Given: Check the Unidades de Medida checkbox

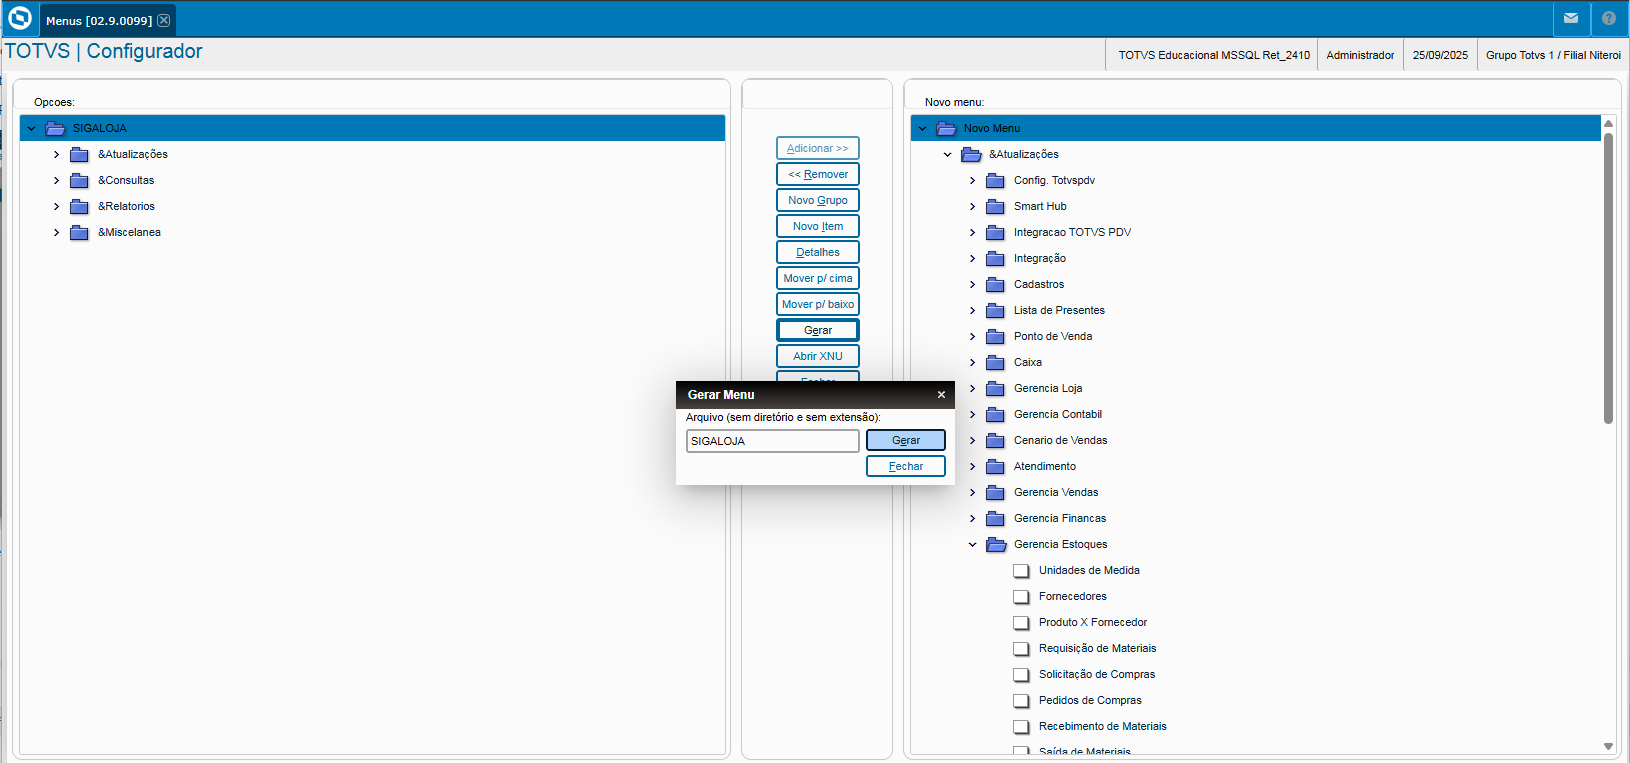Looking at the screenshot, I should [1021, 570].
